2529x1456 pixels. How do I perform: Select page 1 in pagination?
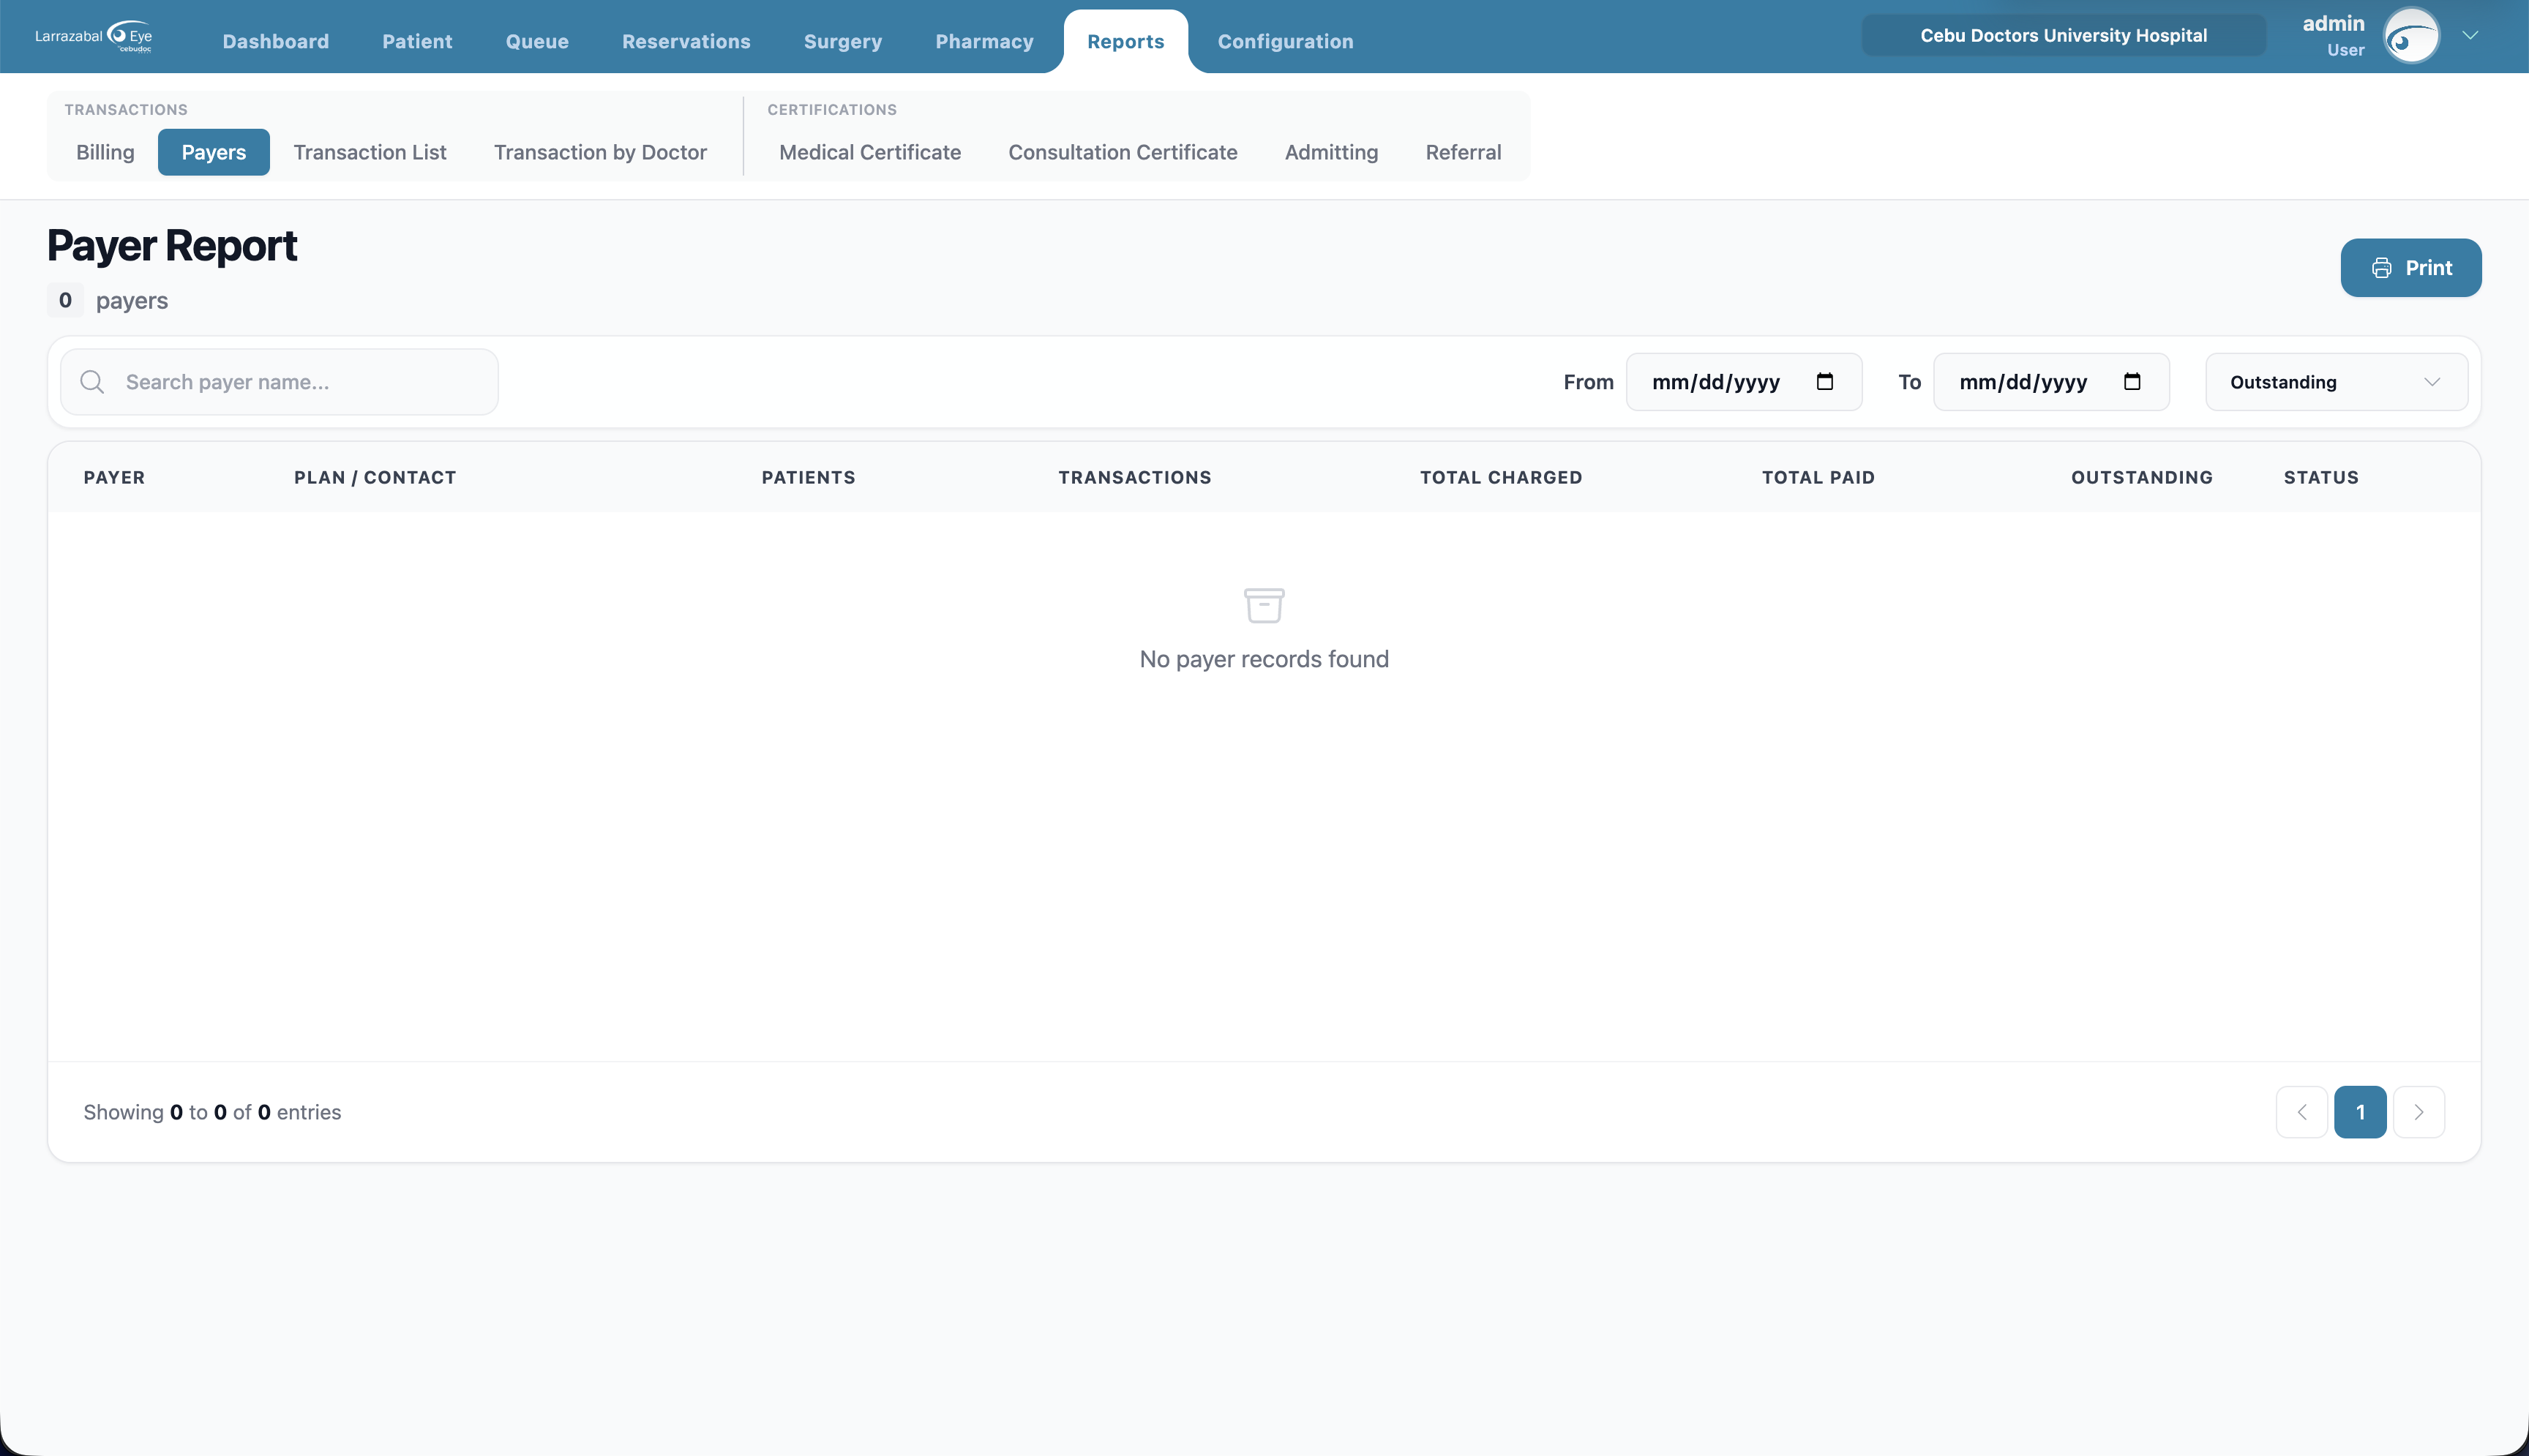point(2360,1112)
